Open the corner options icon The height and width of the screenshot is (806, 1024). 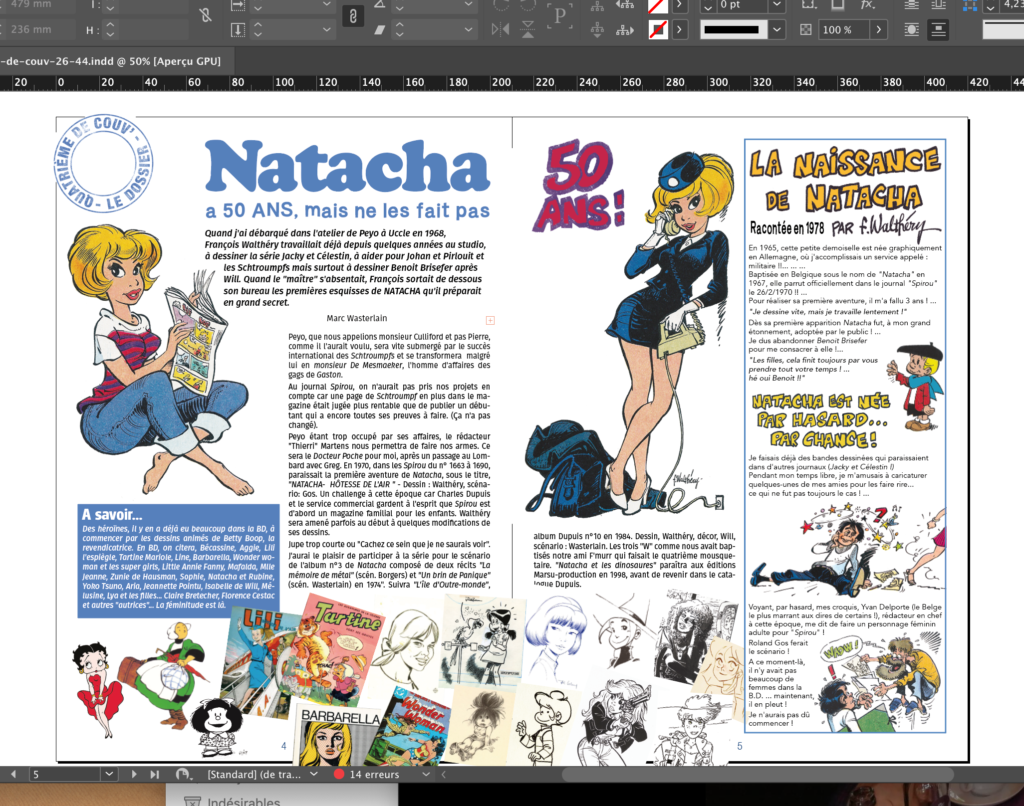(809, 5)
